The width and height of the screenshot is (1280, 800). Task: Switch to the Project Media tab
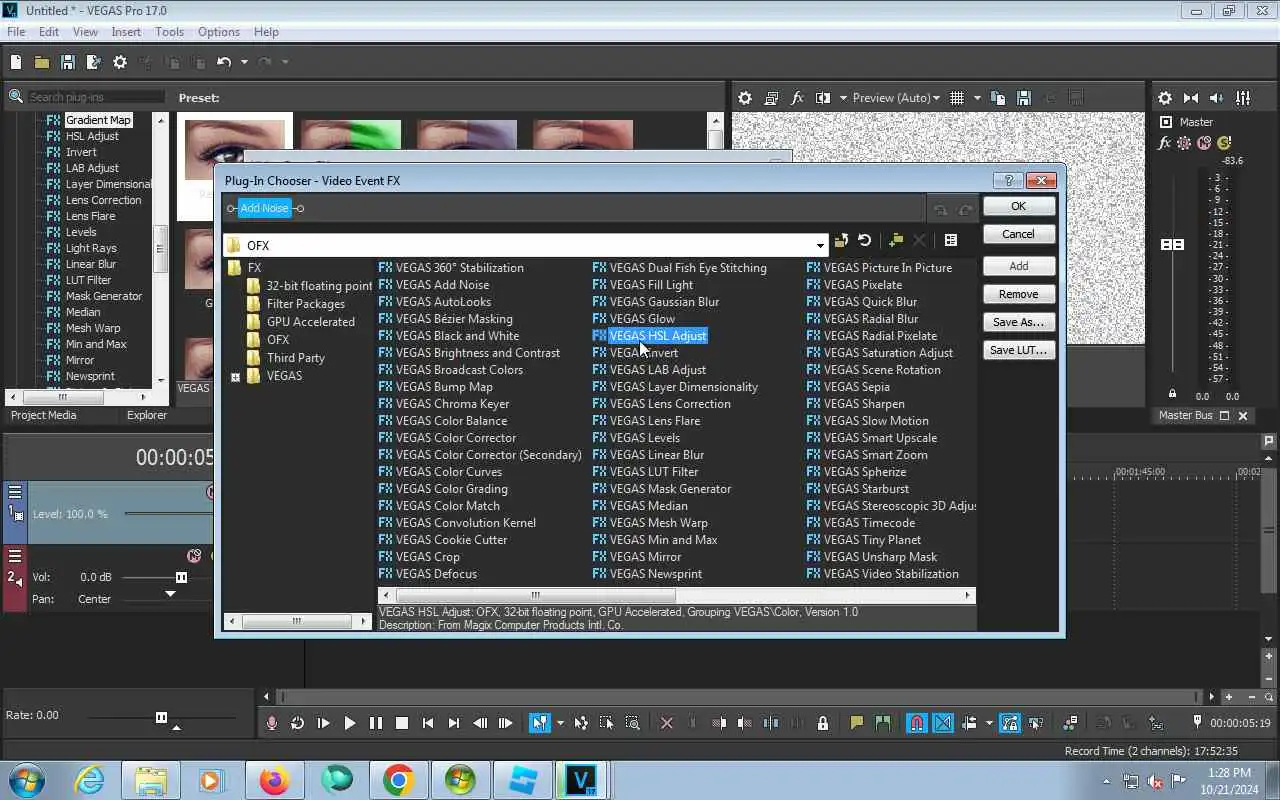44,415
